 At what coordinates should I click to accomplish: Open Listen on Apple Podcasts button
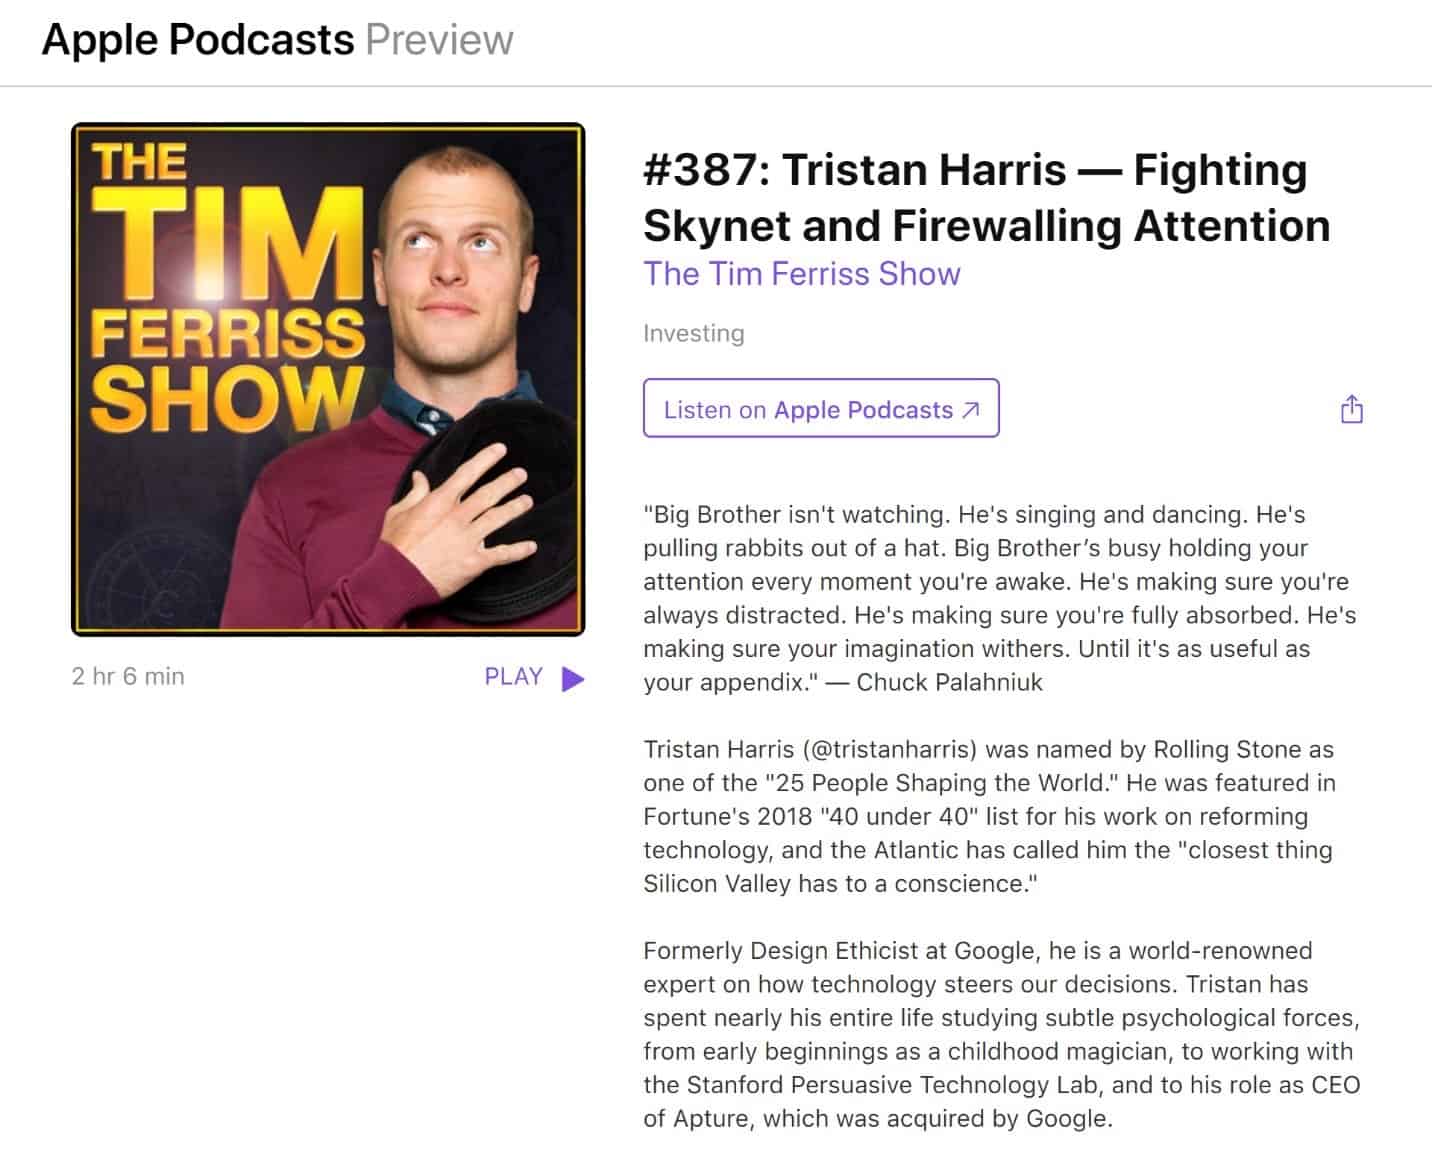pyautogui.click(x=821, y=408)
